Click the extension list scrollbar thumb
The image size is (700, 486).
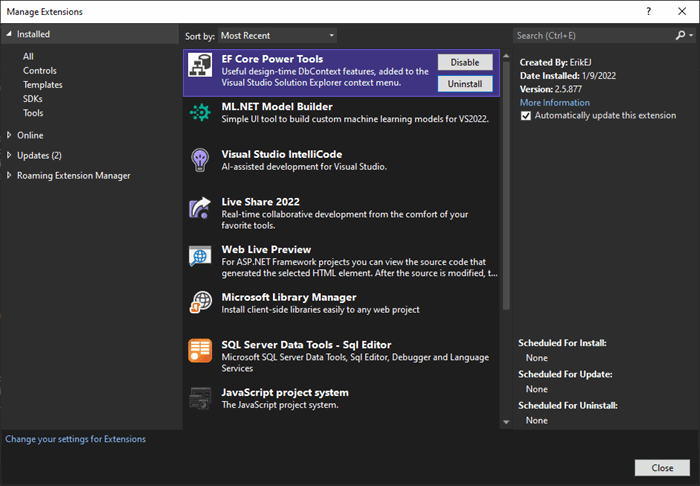(x=506, y=185)
